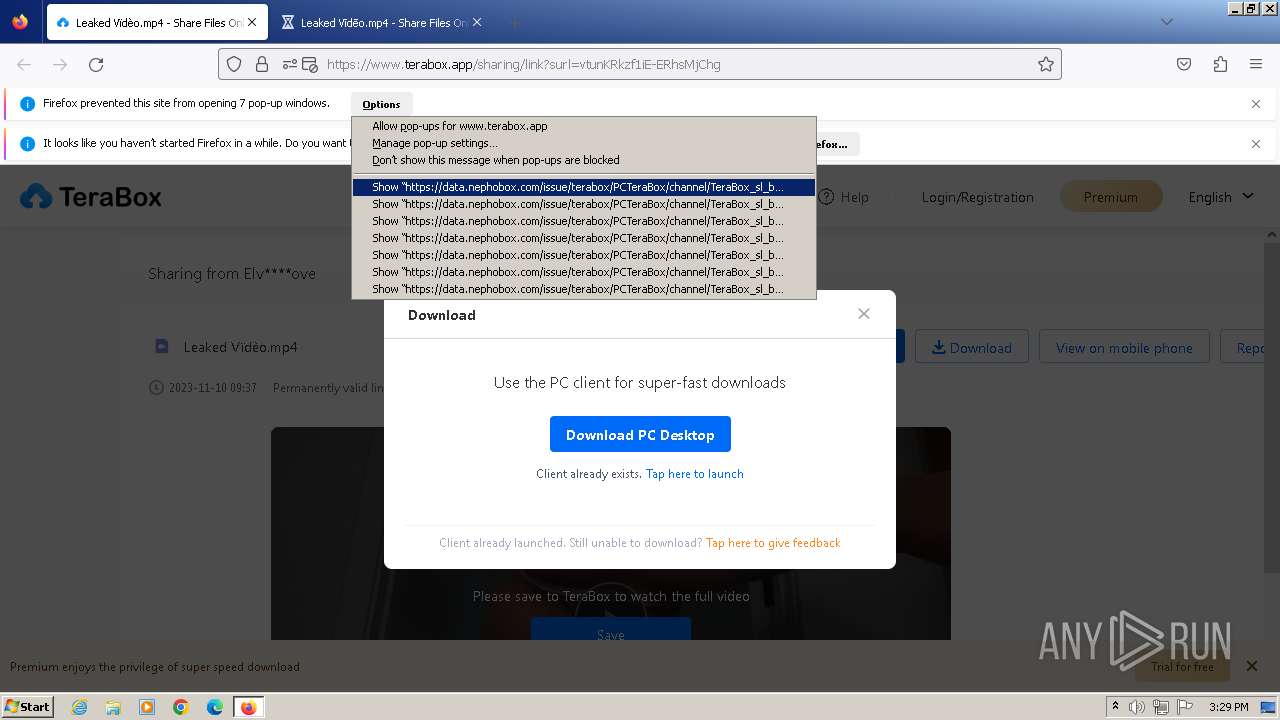This screenshot has height=720, width=1280.
Task: Click Tap here to give feedback link
Action: click(x=773, y=543)
